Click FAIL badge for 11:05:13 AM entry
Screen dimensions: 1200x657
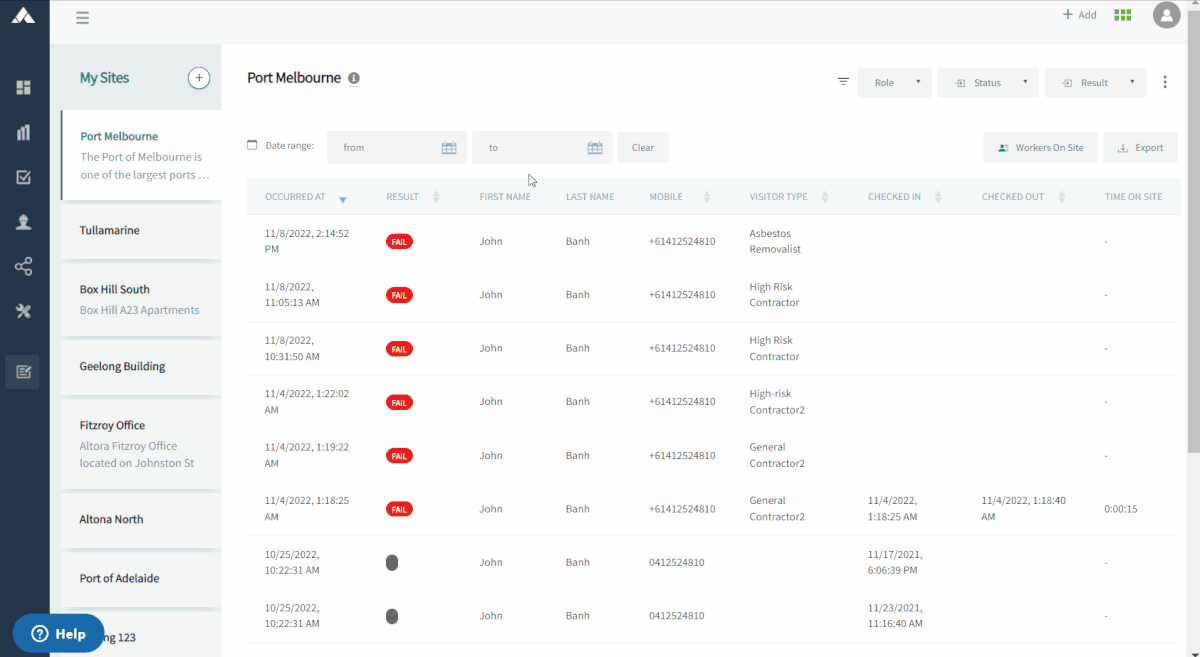399,295
